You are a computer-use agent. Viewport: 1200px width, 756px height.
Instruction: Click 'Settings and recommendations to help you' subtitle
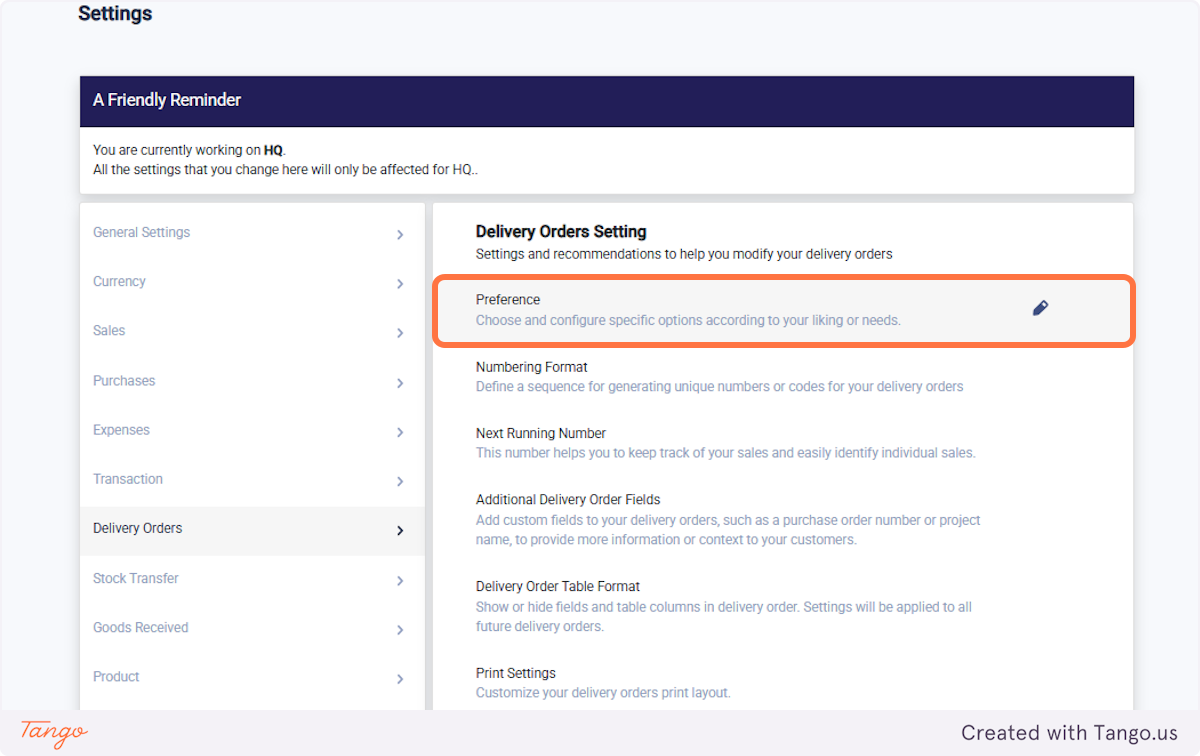tap(684, 254)
